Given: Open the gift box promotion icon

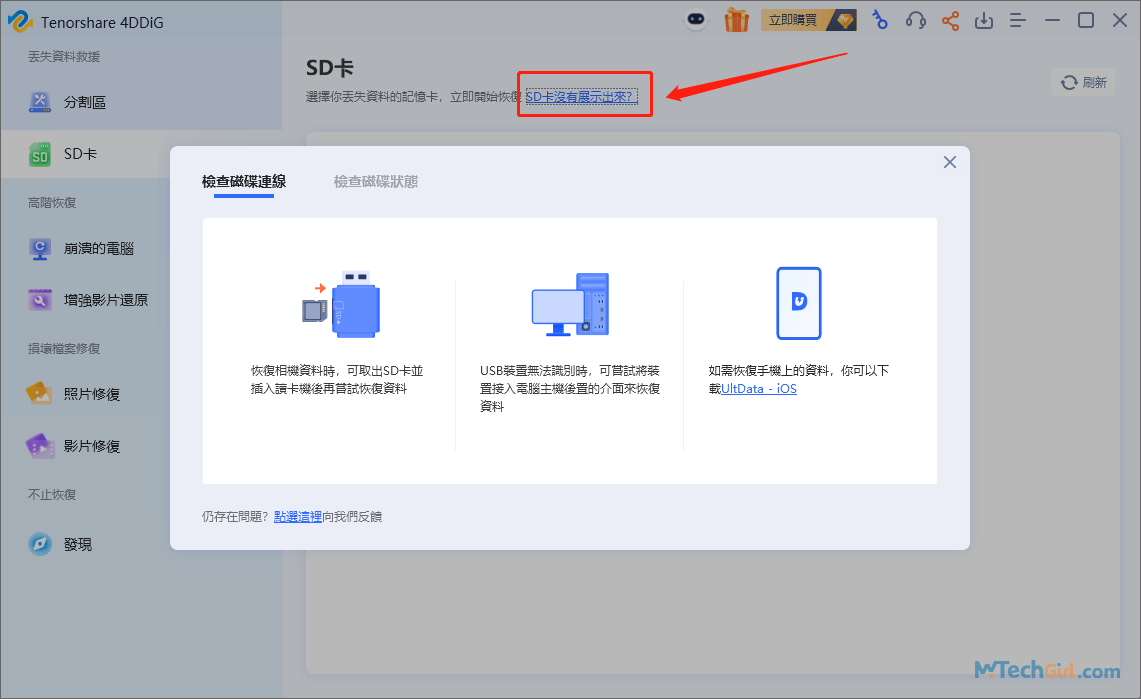Looking at the screenshot, I should pos(737,19).
